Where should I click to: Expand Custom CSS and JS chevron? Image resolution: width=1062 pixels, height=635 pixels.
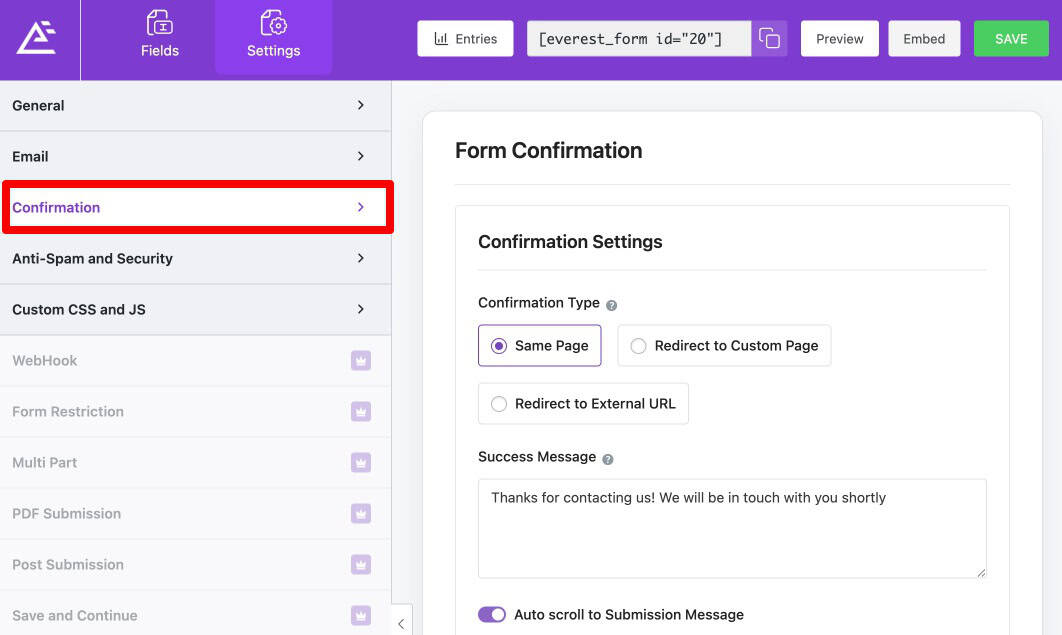click(x=361, y=309)
